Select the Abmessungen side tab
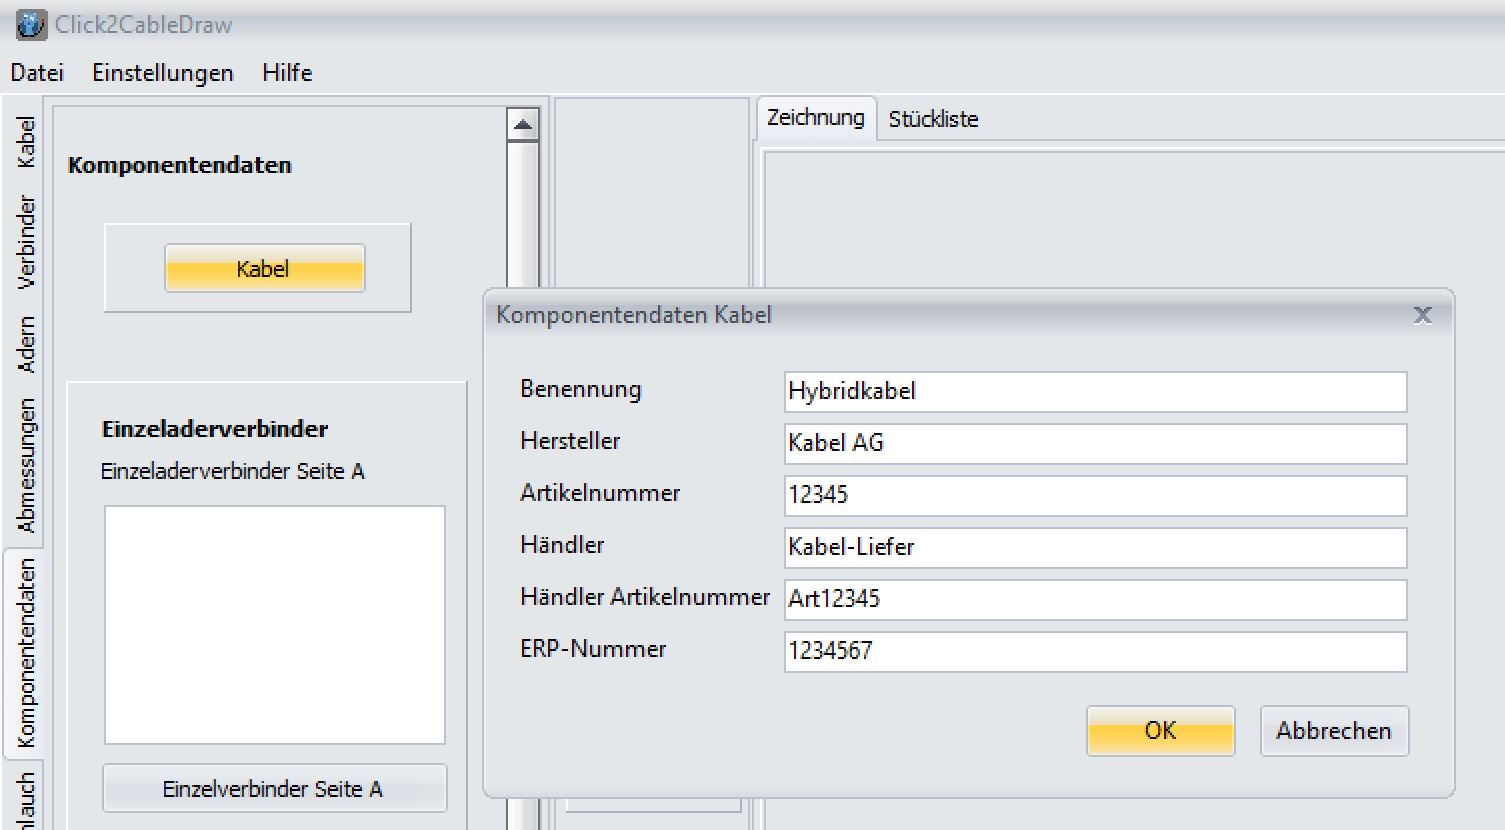The height and width of the screenshot is (830, 1505). (26, 465)
